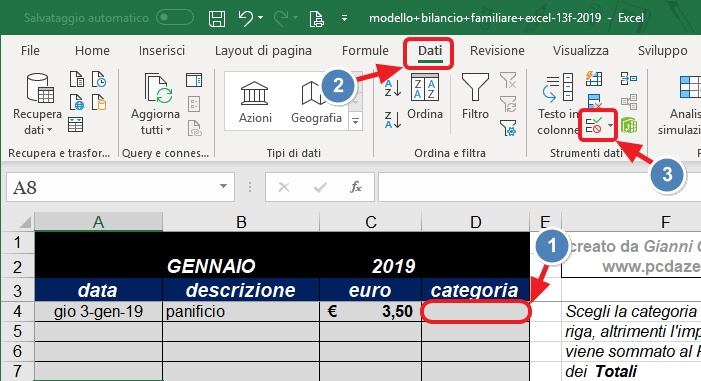Open the Recupera dati dropdown

[38, 104]
